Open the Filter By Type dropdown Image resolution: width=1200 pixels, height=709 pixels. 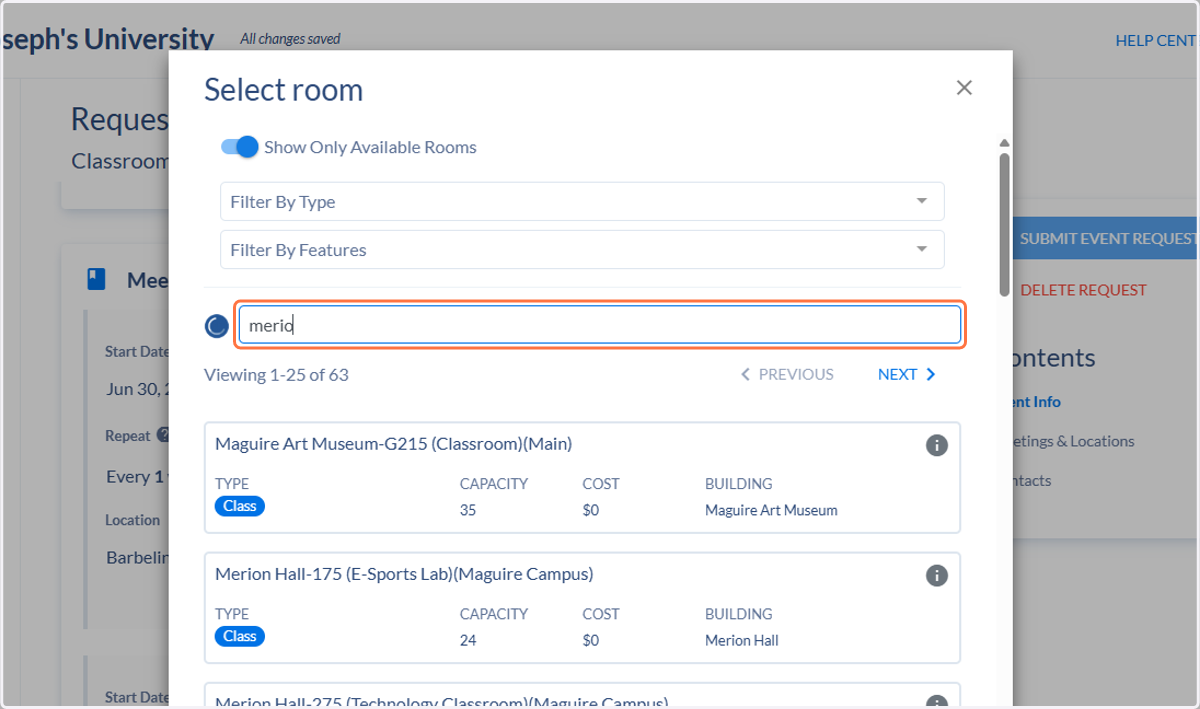(582, 202)
